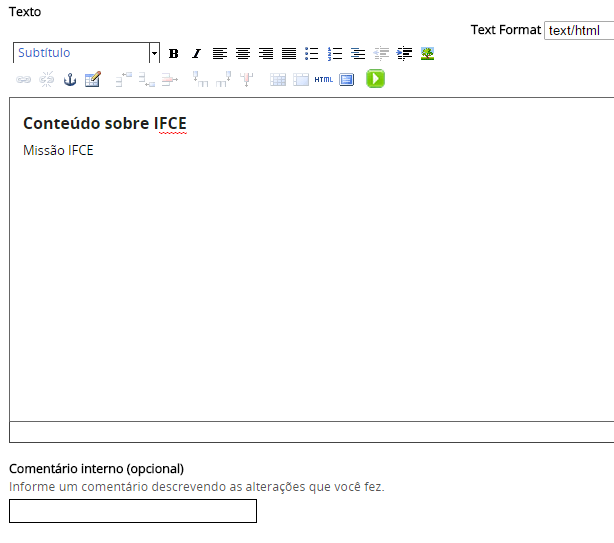Click the merge table cells icon
The width and height of the screenshot is (614, 543).
coord(301,79)
